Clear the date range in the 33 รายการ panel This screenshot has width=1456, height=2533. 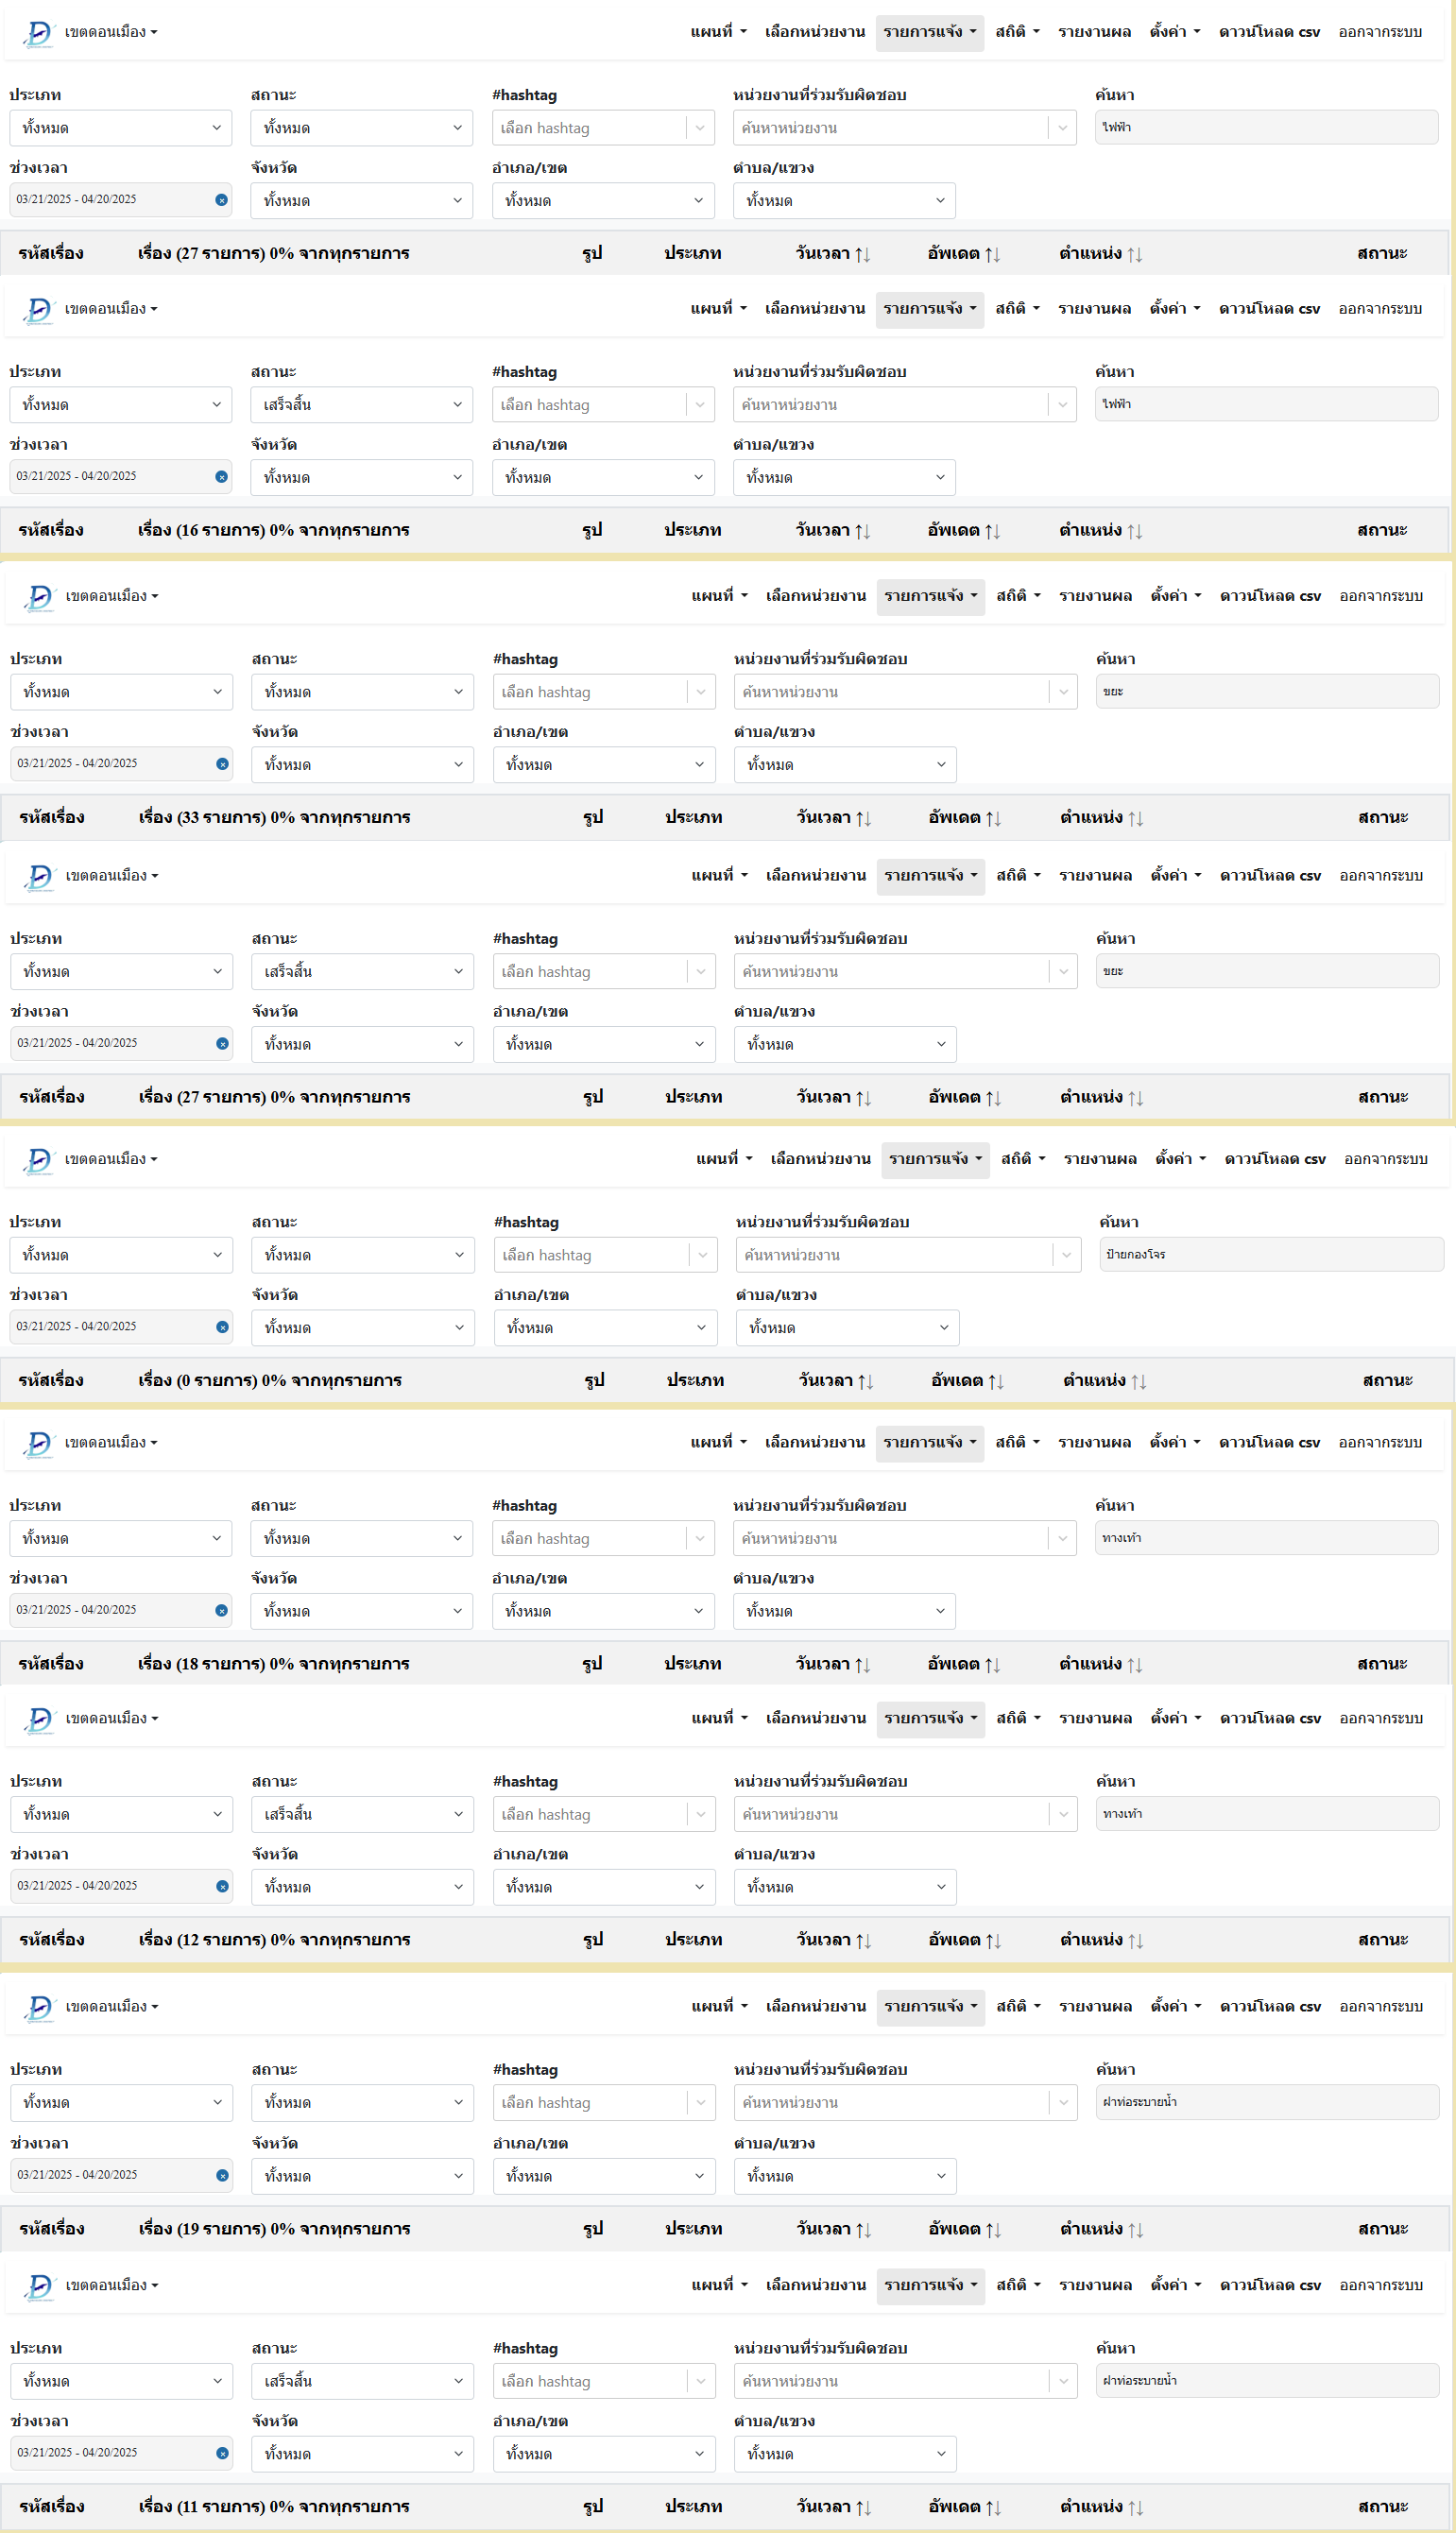pos(222,764)
